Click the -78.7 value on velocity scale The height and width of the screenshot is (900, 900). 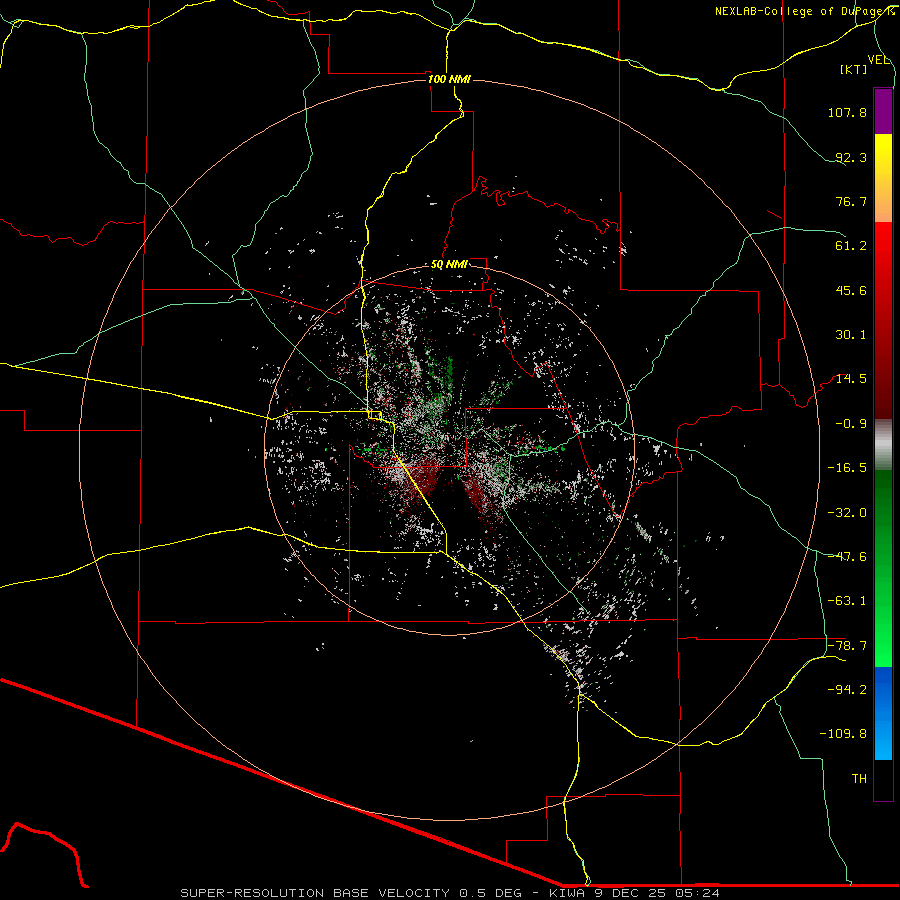pos(847,646)
